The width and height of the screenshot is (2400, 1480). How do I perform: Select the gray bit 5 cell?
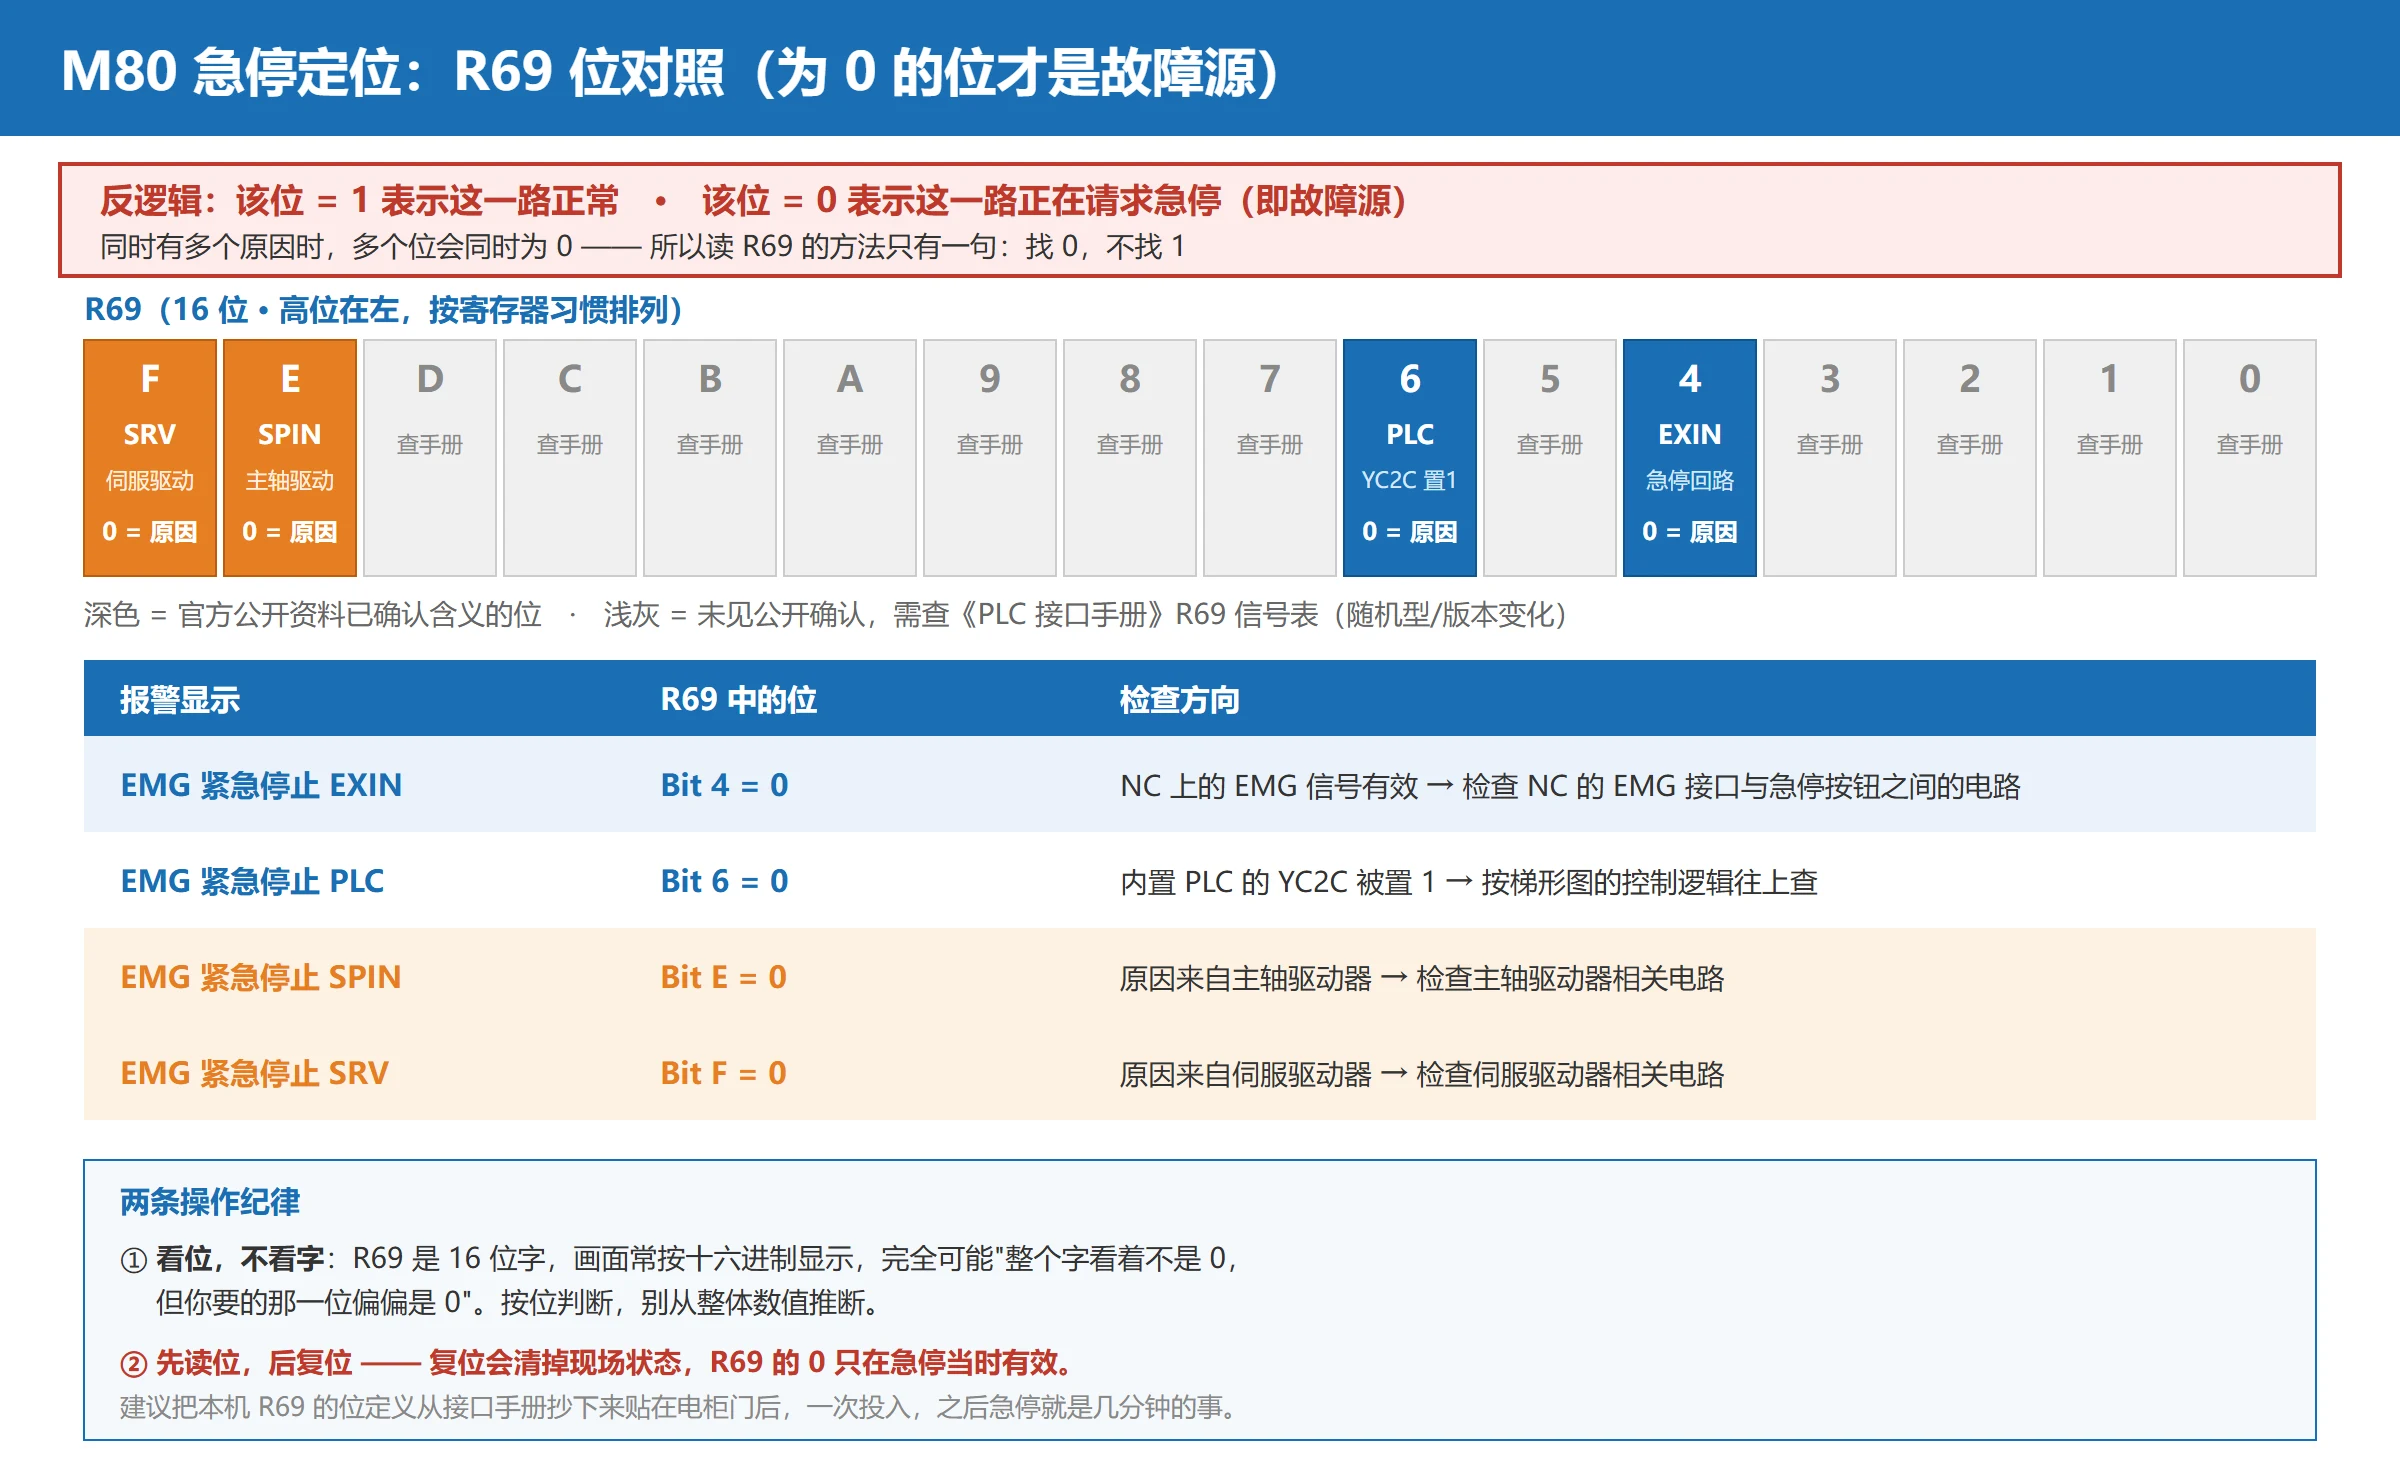tap(1550, 458)
